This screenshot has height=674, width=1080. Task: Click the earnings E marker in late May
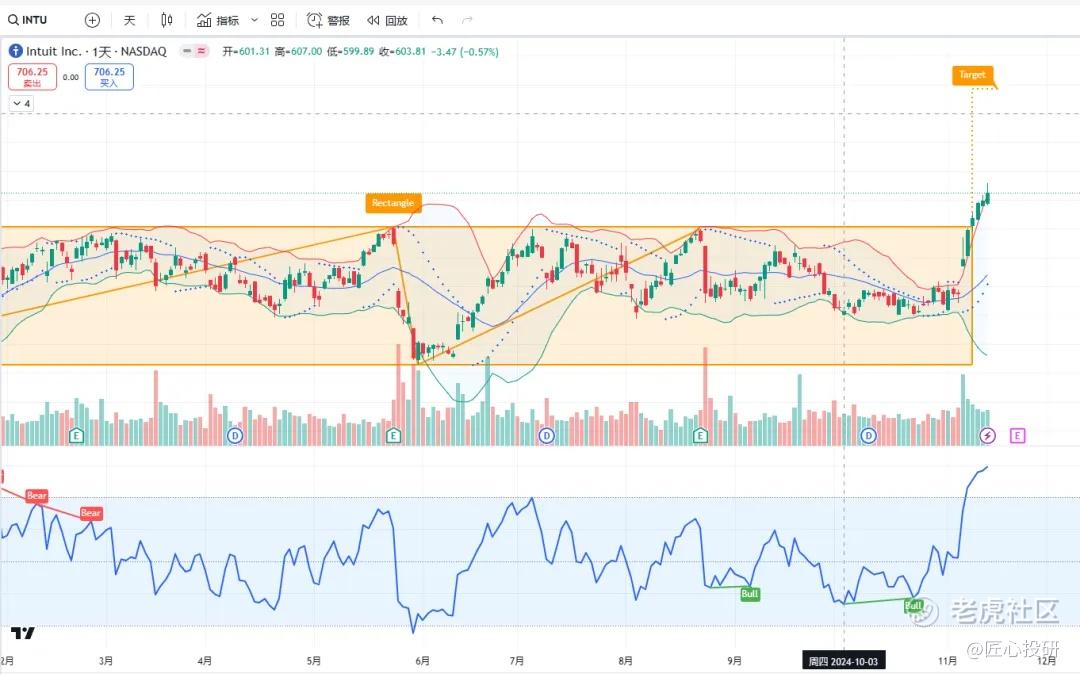(393, 435)
